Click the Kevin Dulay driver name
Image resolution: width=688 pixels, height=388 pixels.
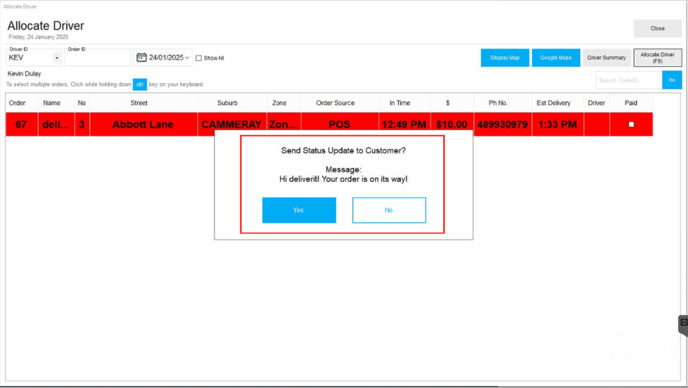tap(24, 74)
